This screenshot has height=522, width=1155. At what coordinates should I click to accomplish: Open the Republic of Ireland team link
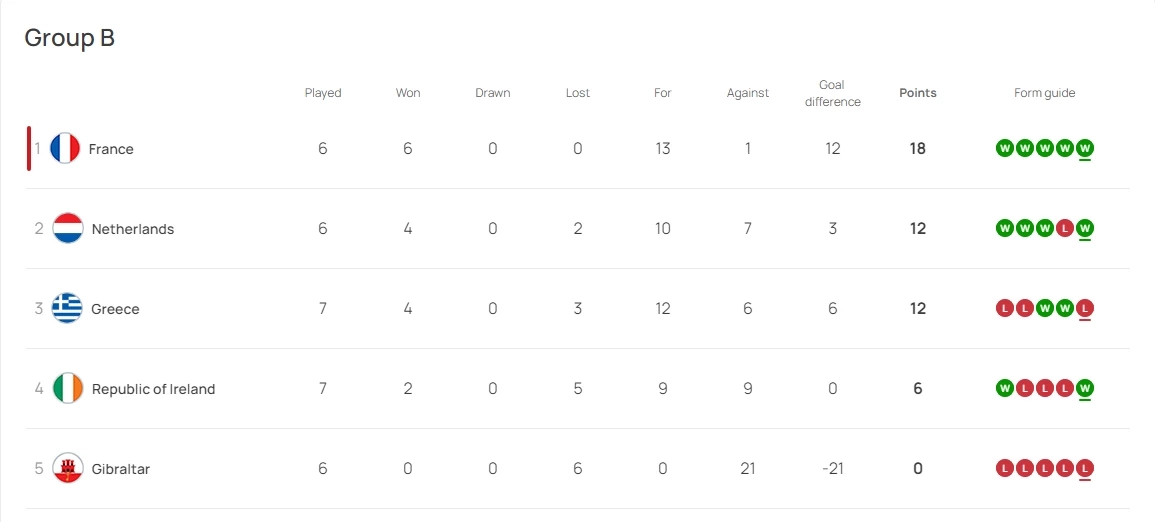[153, 389]
